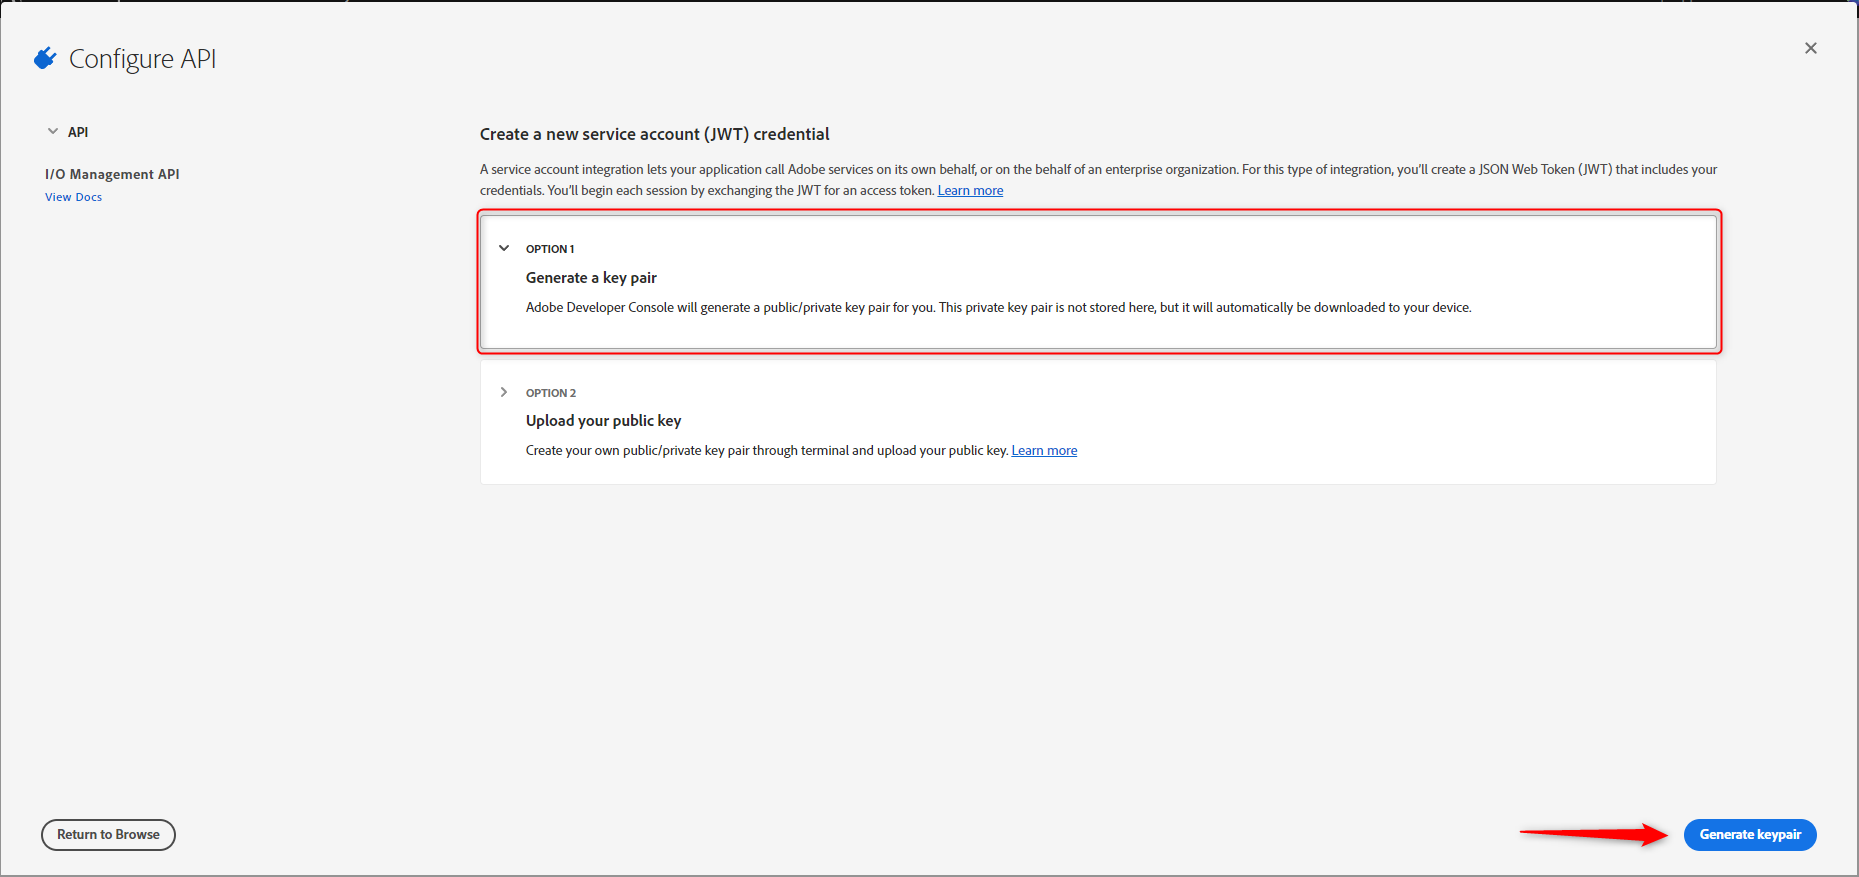
Task: Select I/O Management API entry
Action: 112,174
